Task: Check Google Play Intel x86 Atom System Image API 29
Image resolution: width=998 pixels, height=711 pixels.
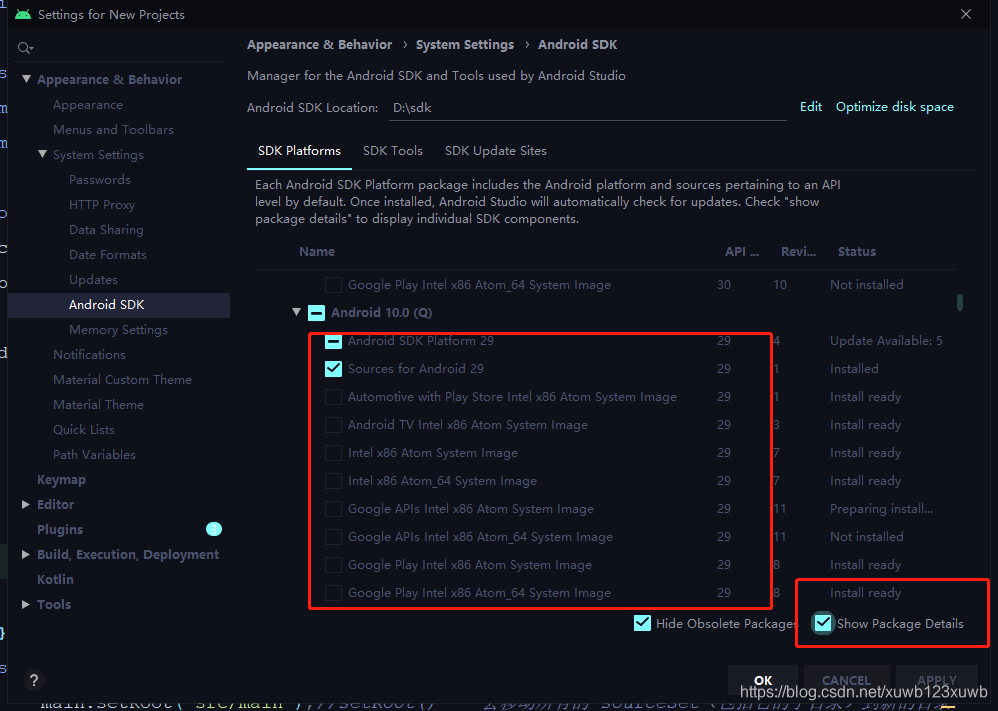Action: point(333,565)
